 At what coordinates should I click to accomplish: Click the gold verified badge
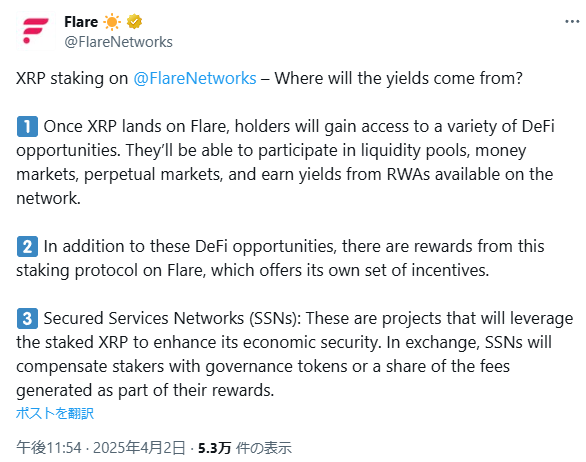[134, 22]
